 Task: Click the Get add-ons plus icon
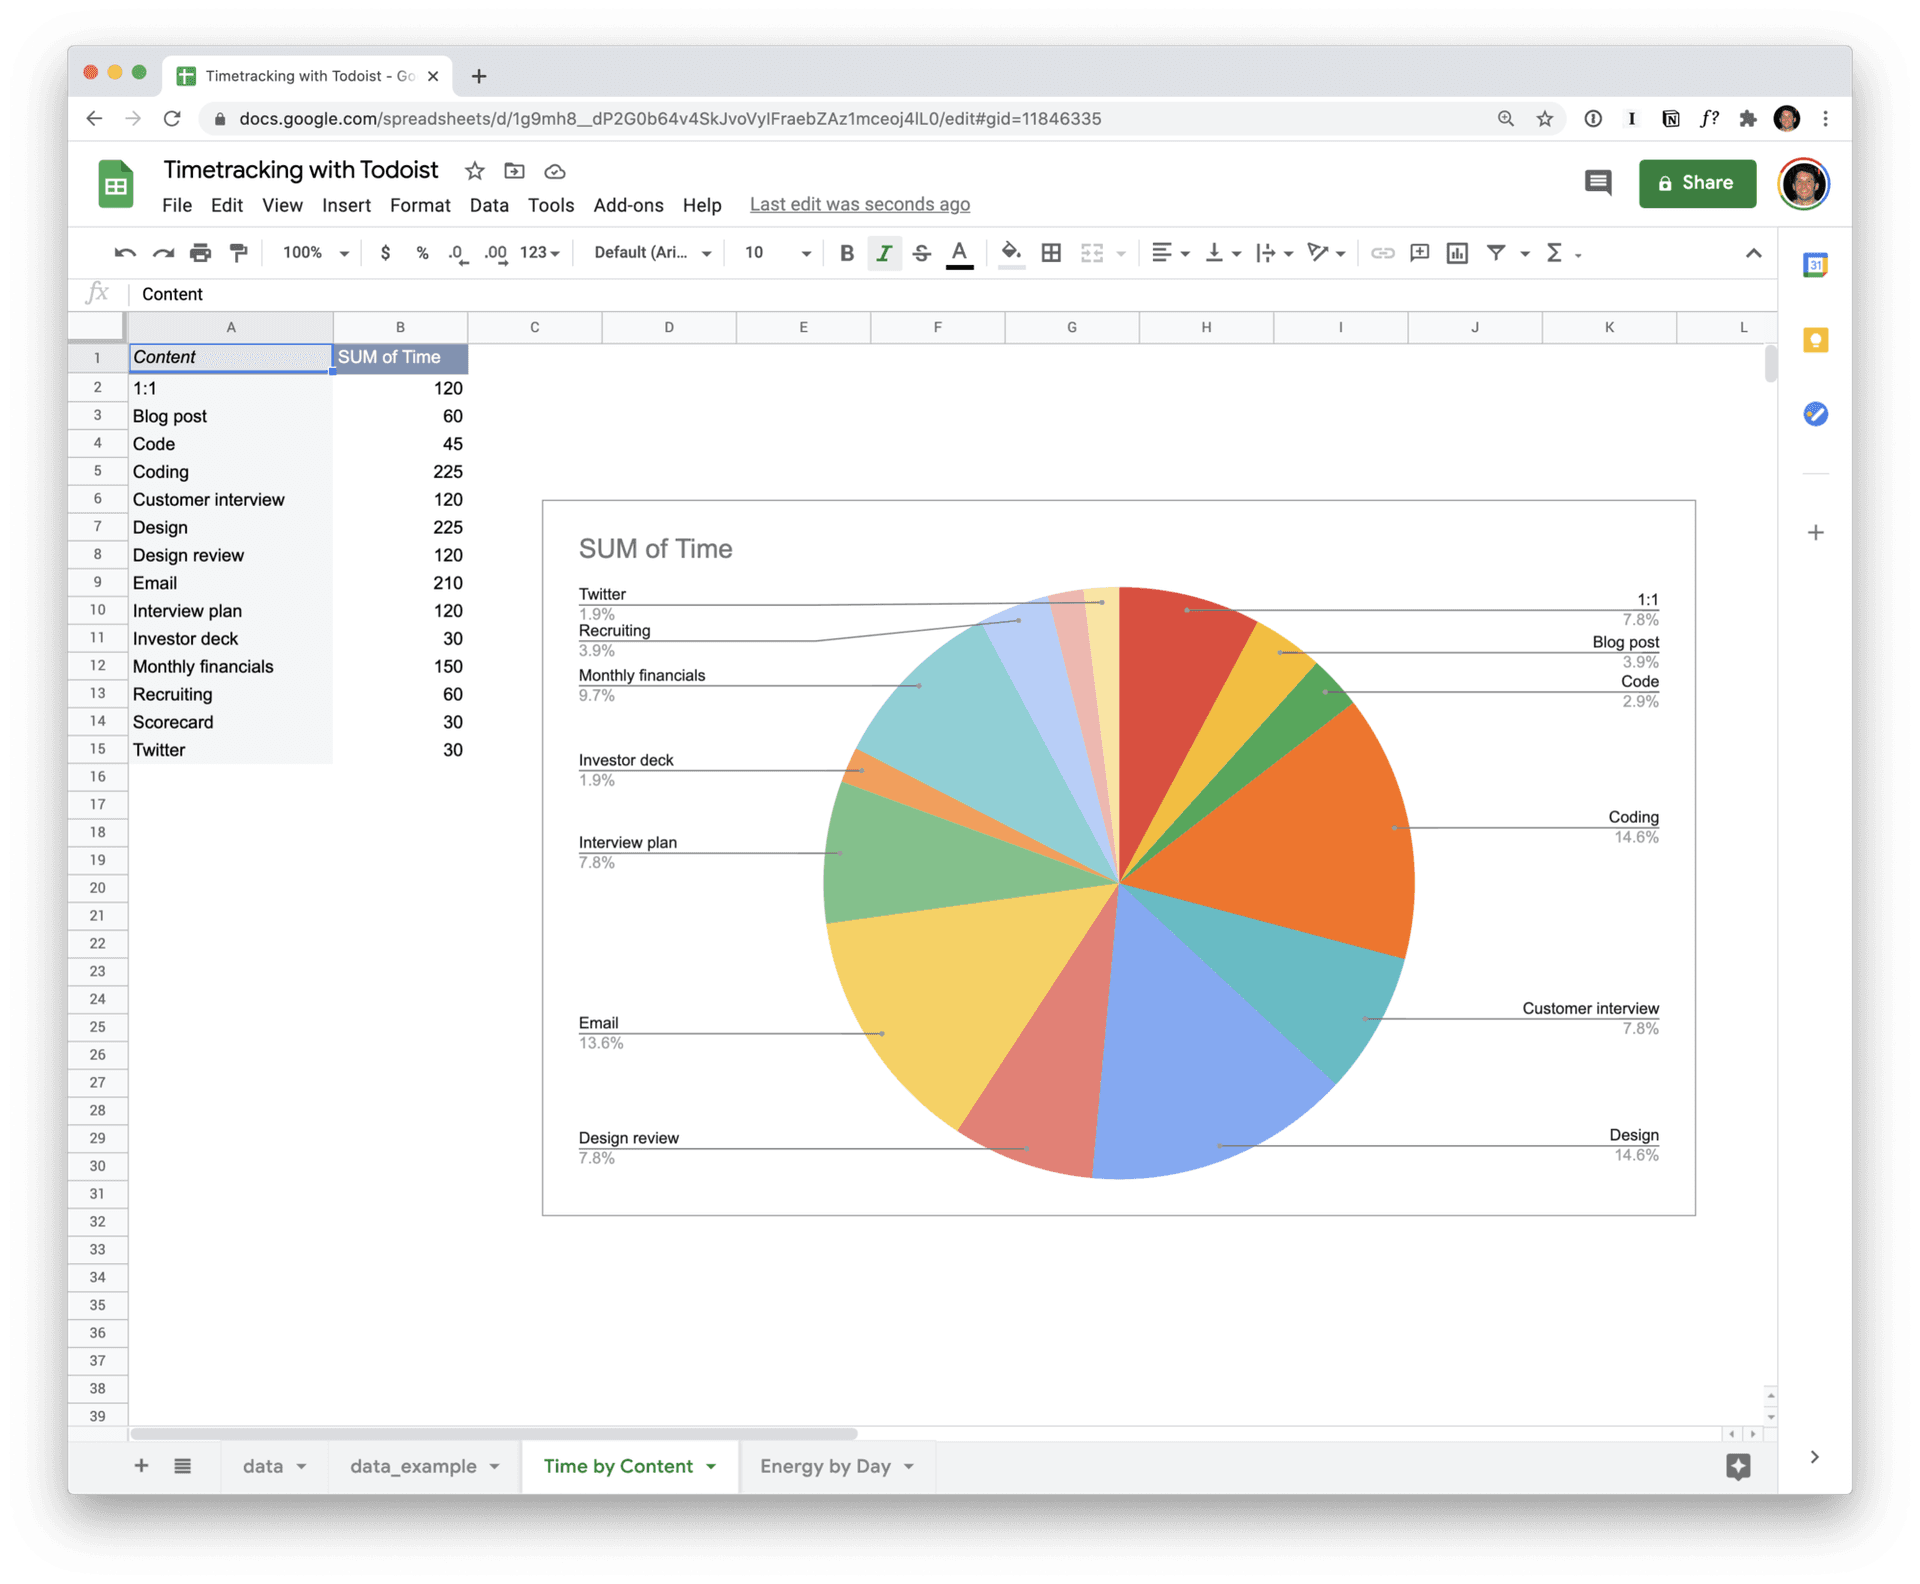tap(1816, 532)
